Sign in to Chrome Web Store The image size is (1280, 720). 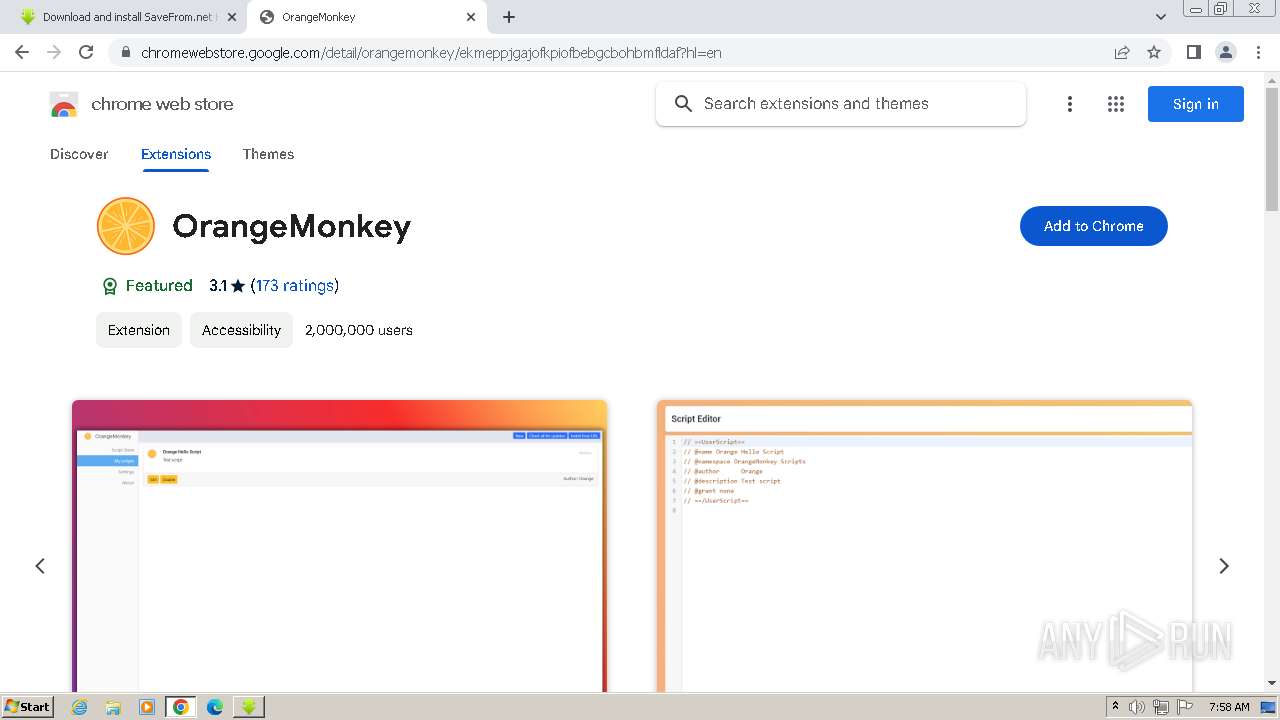click(1195, 104)
